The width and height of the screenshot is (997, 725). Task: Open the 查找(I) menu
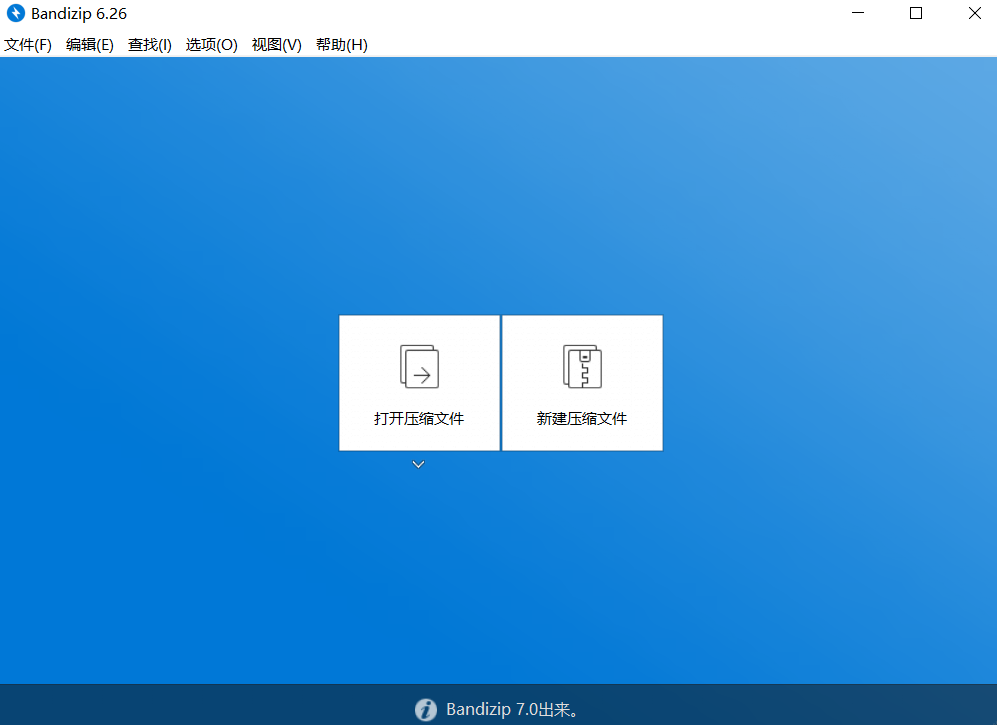point(149,45)
